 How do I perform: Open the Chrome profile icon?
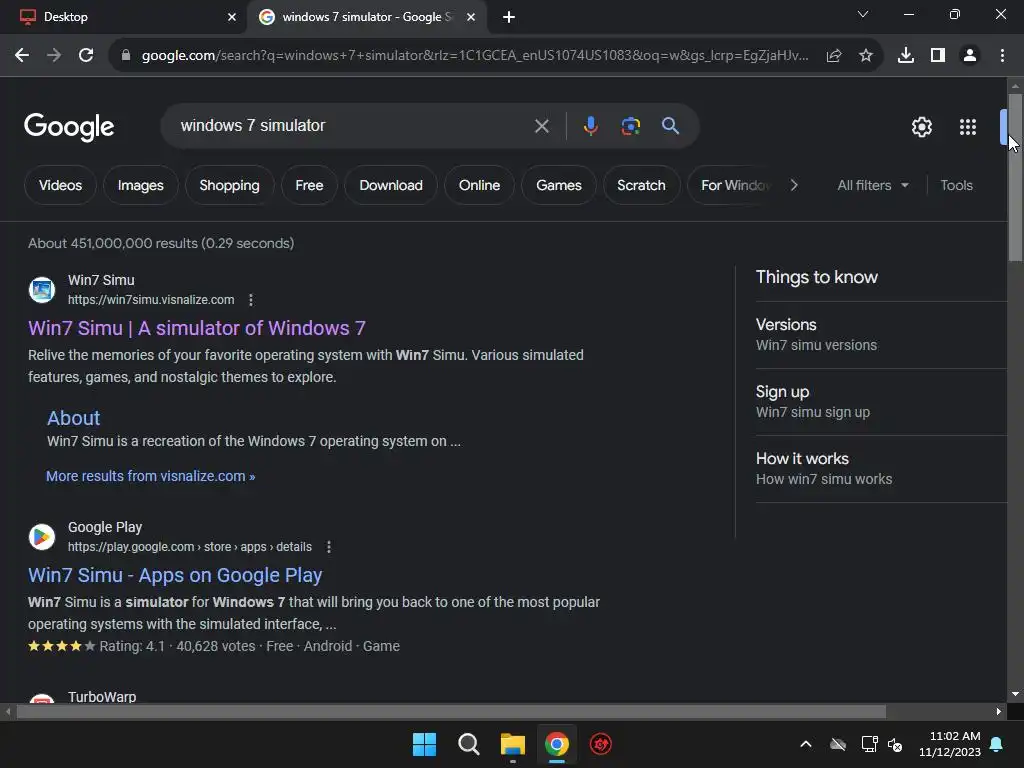(970, 56)
